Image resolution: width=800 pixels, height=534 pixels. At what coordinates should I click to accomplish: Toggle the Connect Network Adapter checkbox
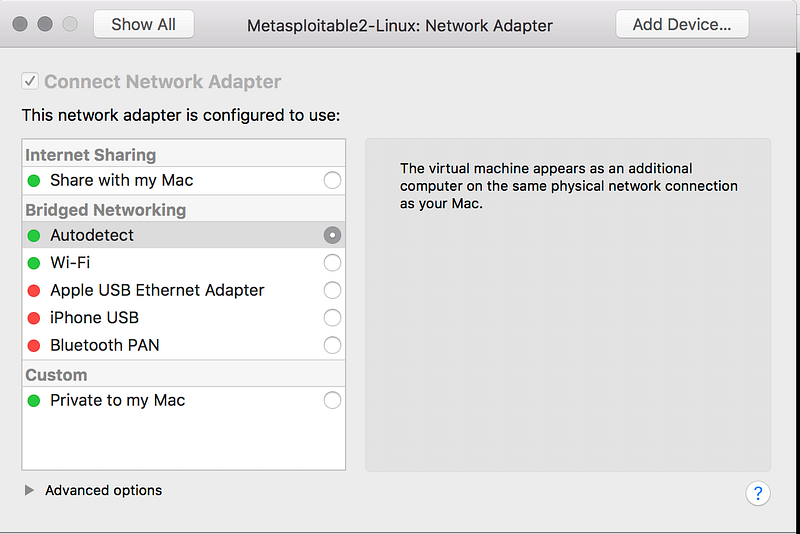click(x=30, y=82)
